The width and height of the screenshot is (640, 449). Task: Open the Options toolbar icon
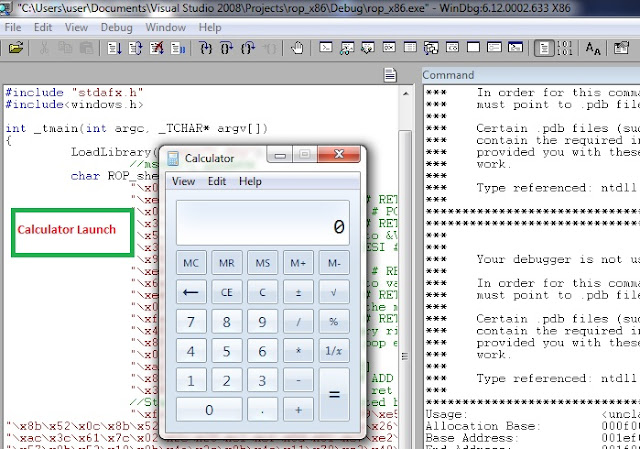[621, 48]
